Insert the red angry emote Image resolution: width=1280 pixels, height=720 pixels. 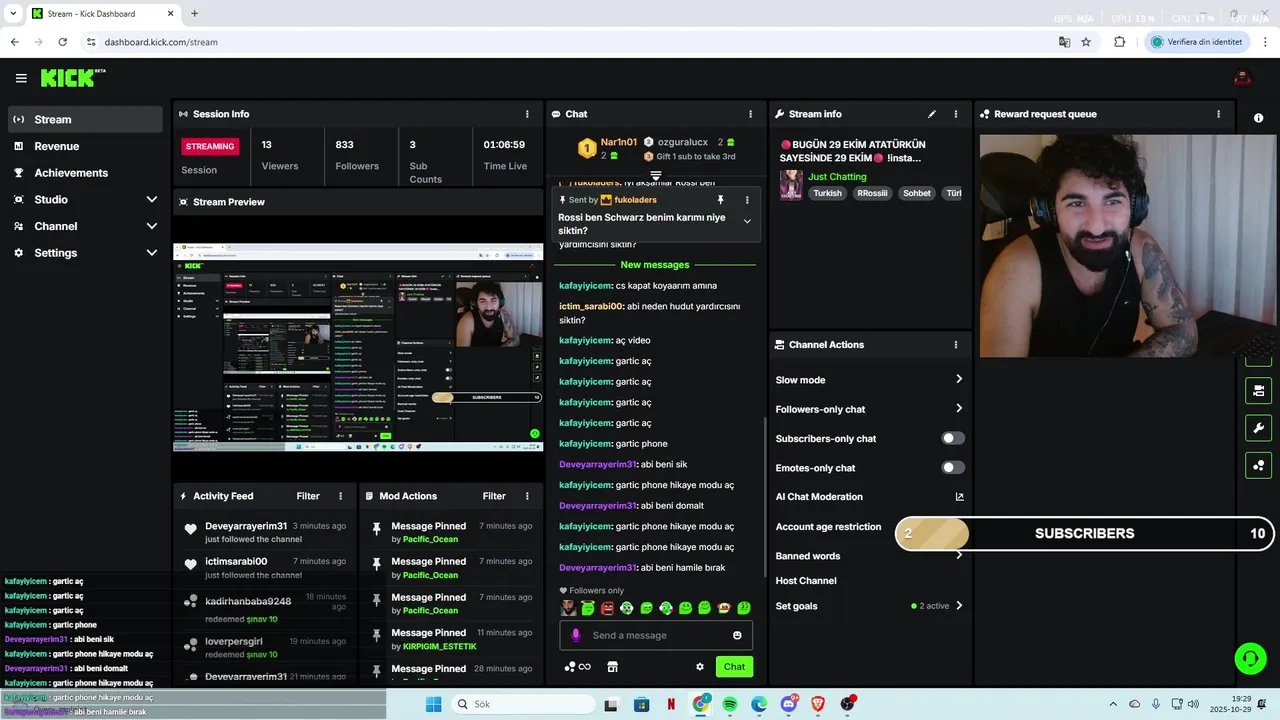[x=607, y=608]
